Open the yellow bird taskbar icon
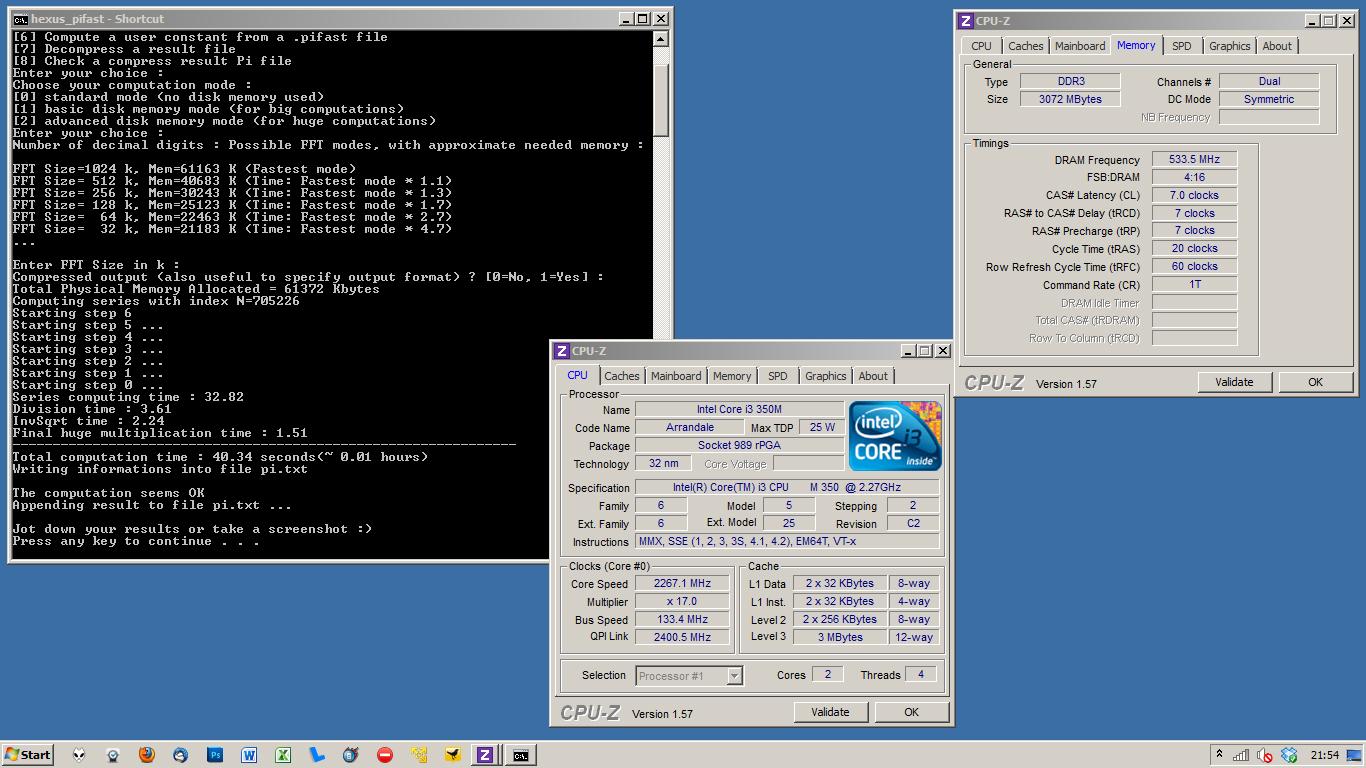 (453, 755)
